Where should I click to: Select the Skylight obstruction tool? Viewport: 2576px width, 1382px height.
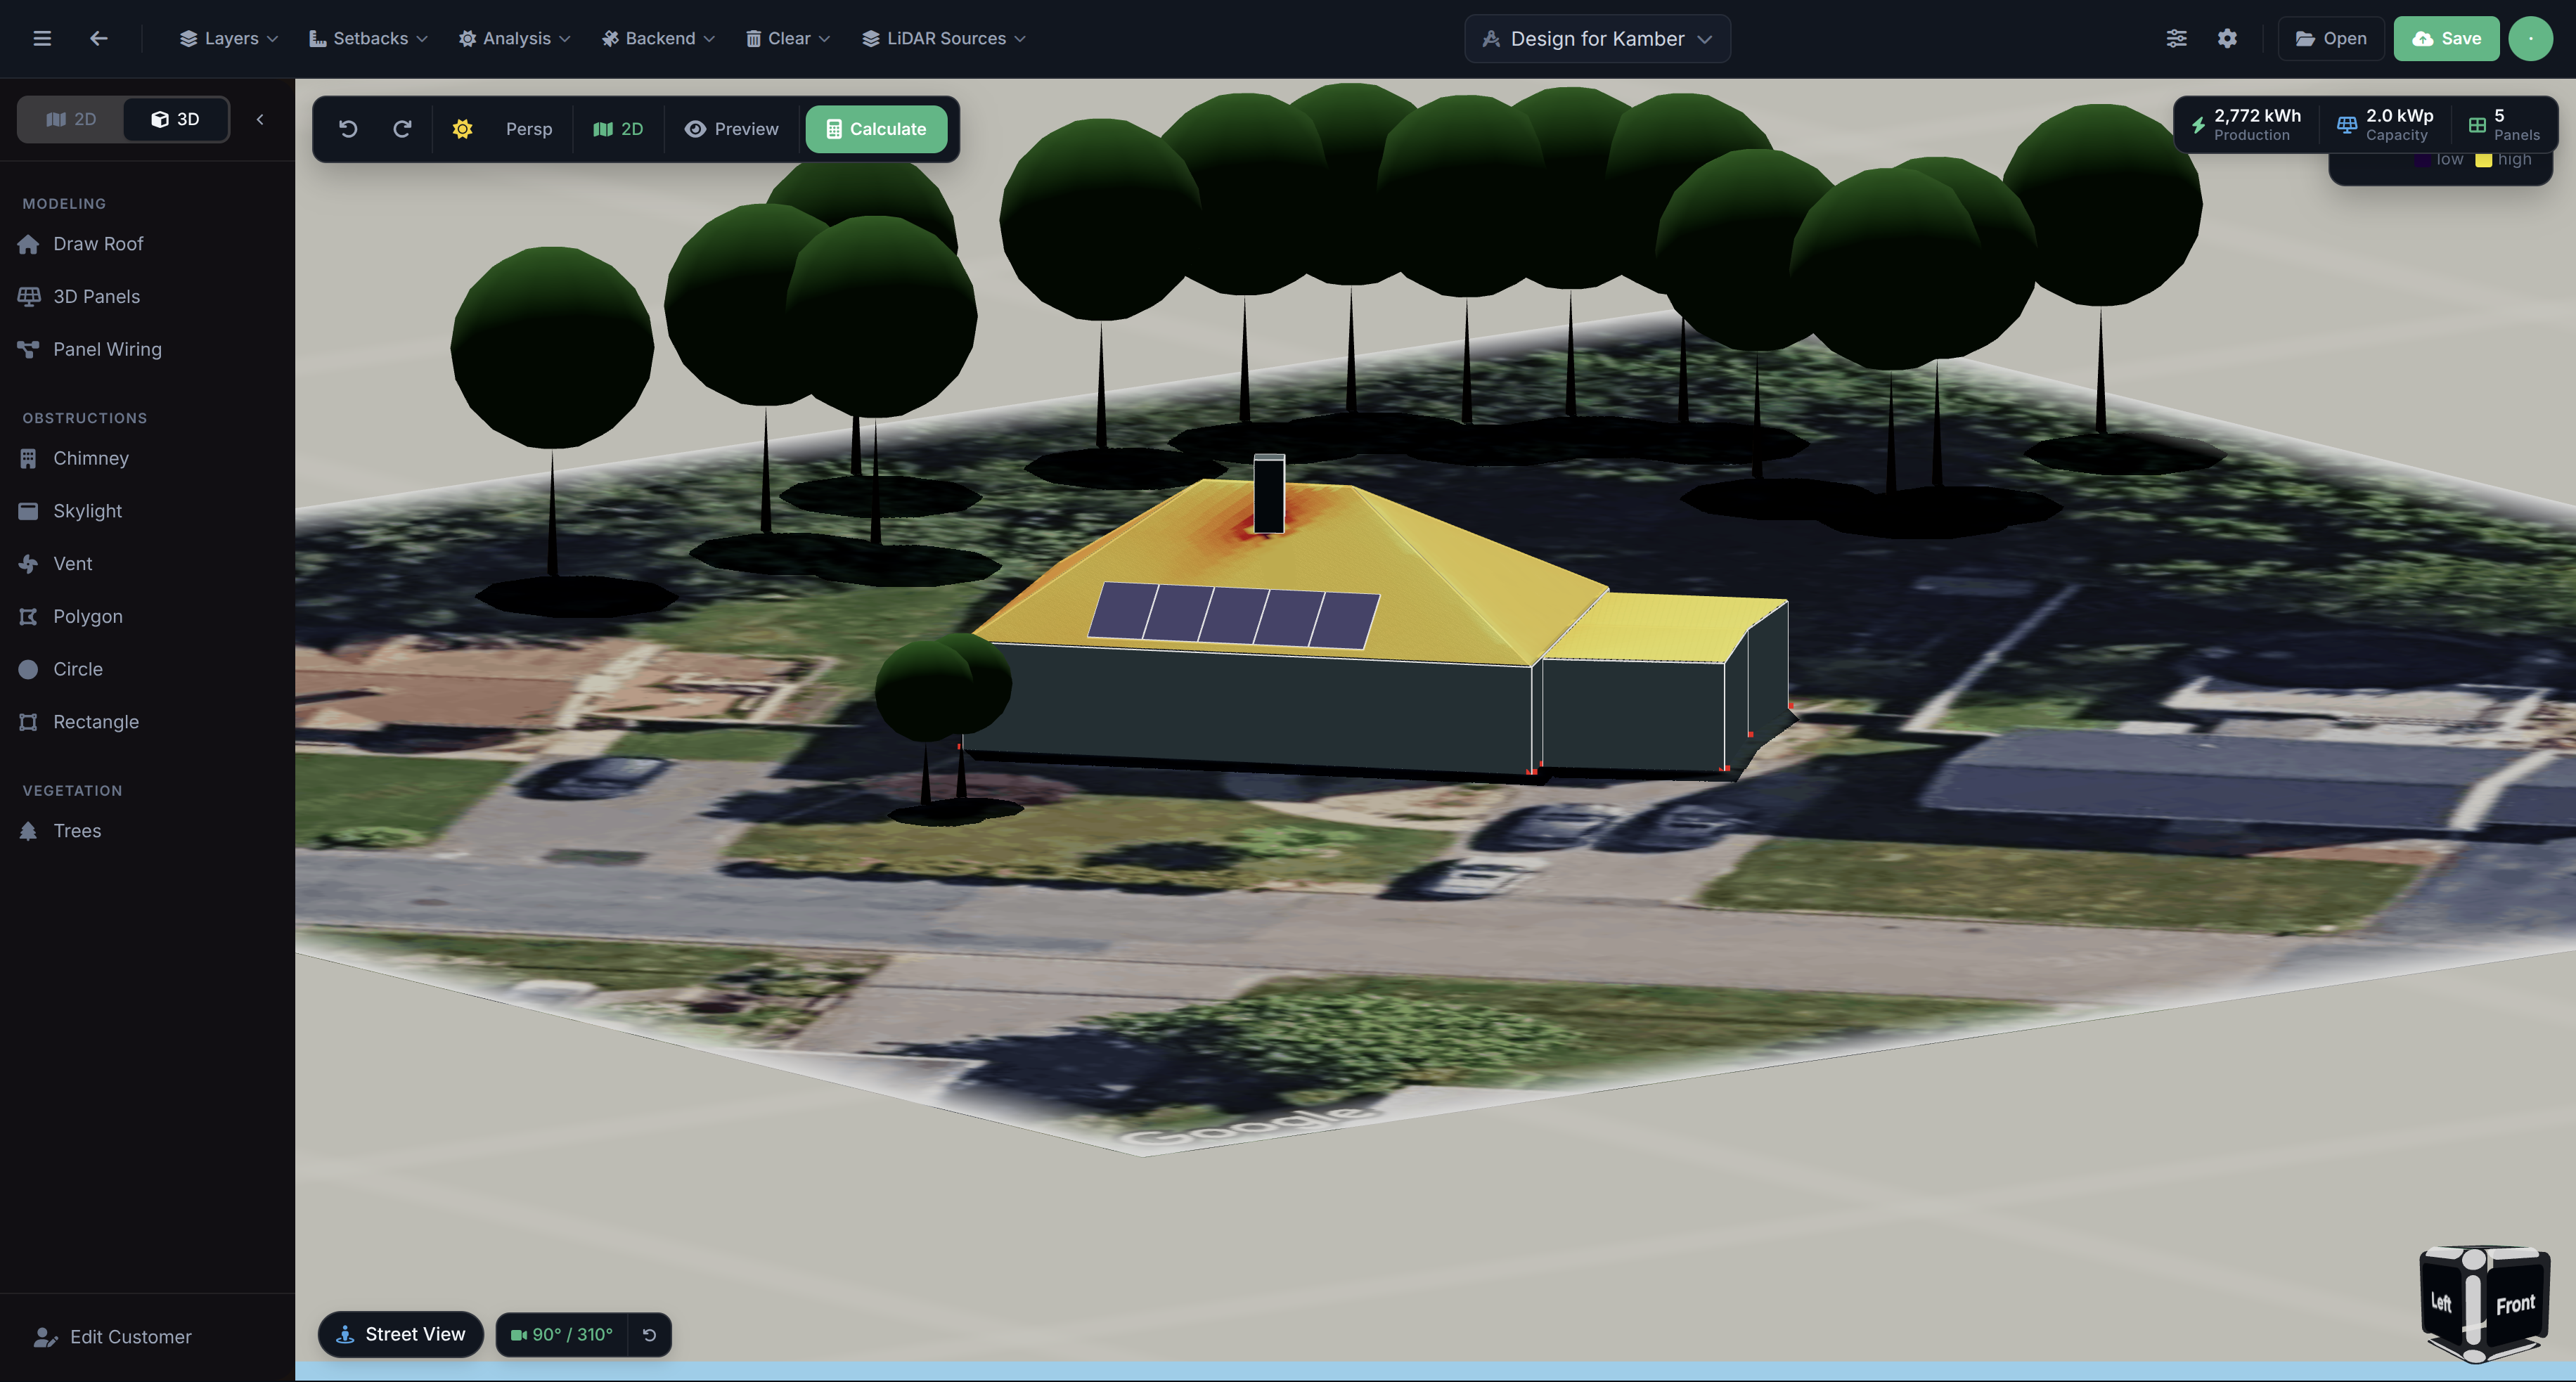click(87, 511)
